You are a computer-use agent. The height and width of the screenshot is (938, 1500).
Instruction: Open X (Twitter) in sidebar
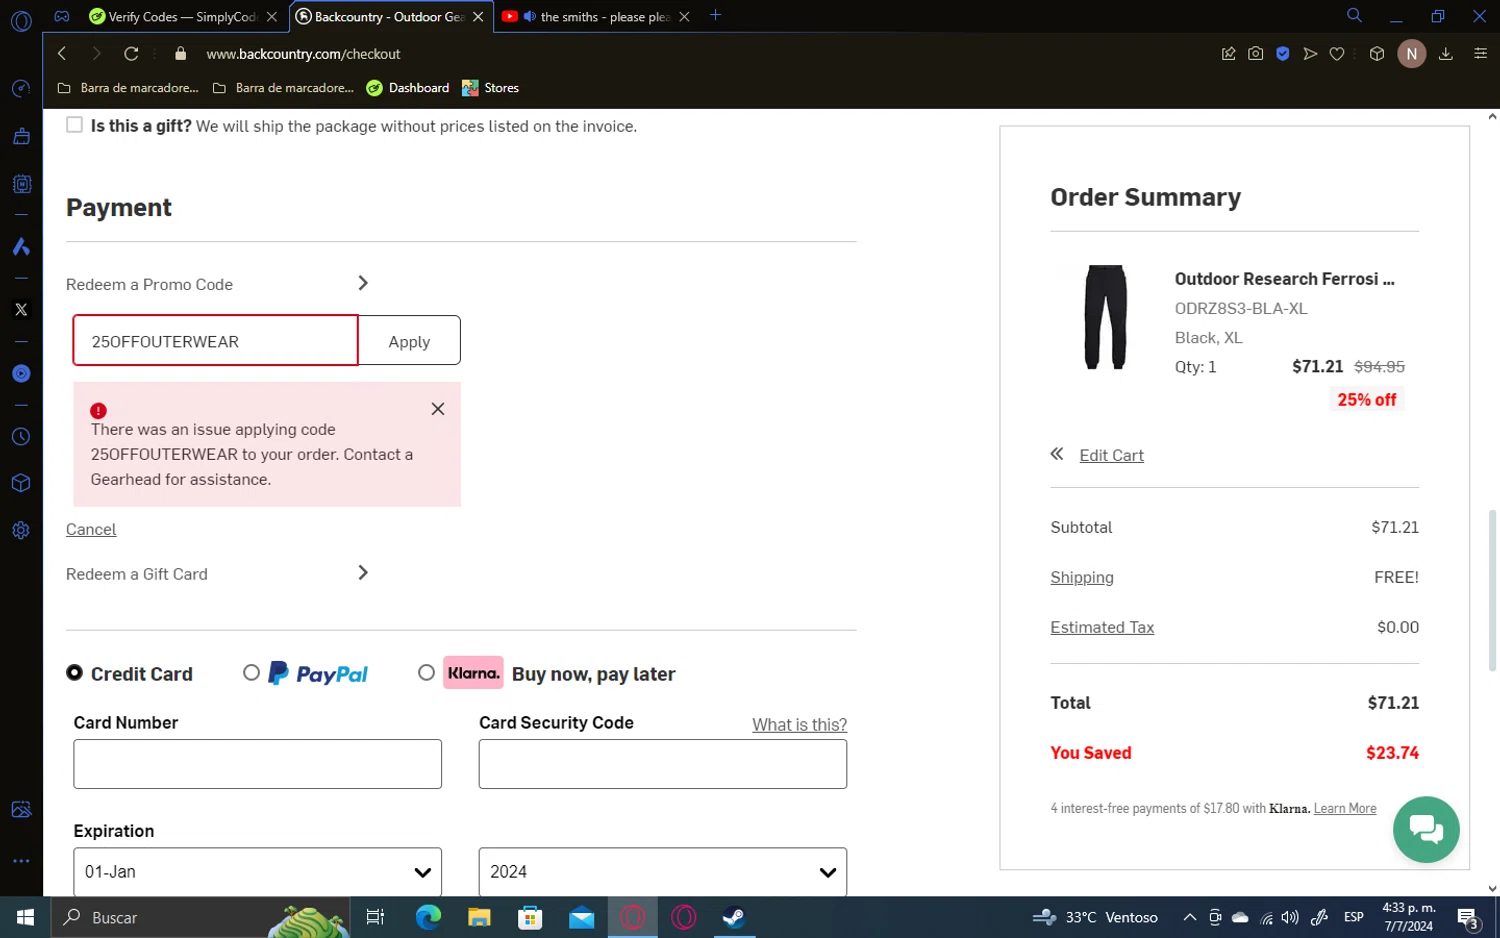(x=21, y=310)
